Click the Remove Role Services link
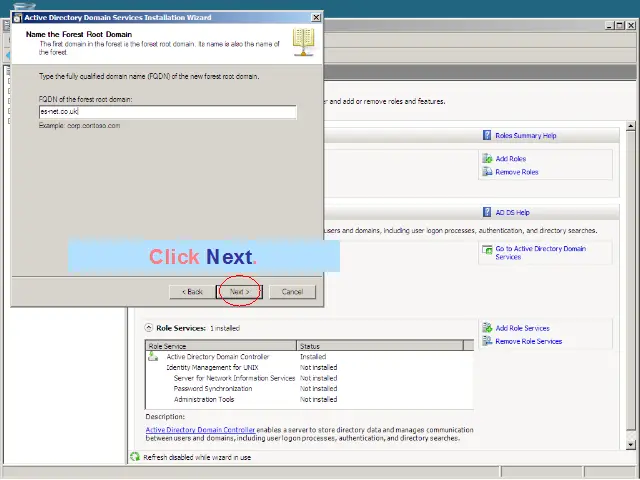The image size is (640, 480). click(x=529, y=341)
